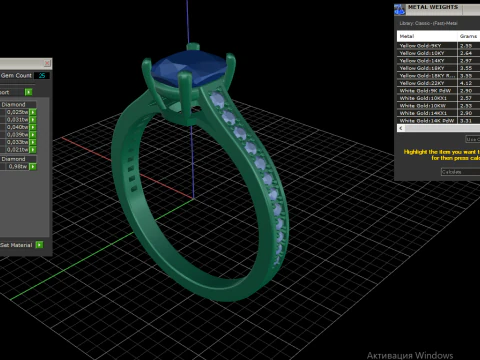Select the White Gold:10KW row
The image size is (480, 360).
click(438, 106)
